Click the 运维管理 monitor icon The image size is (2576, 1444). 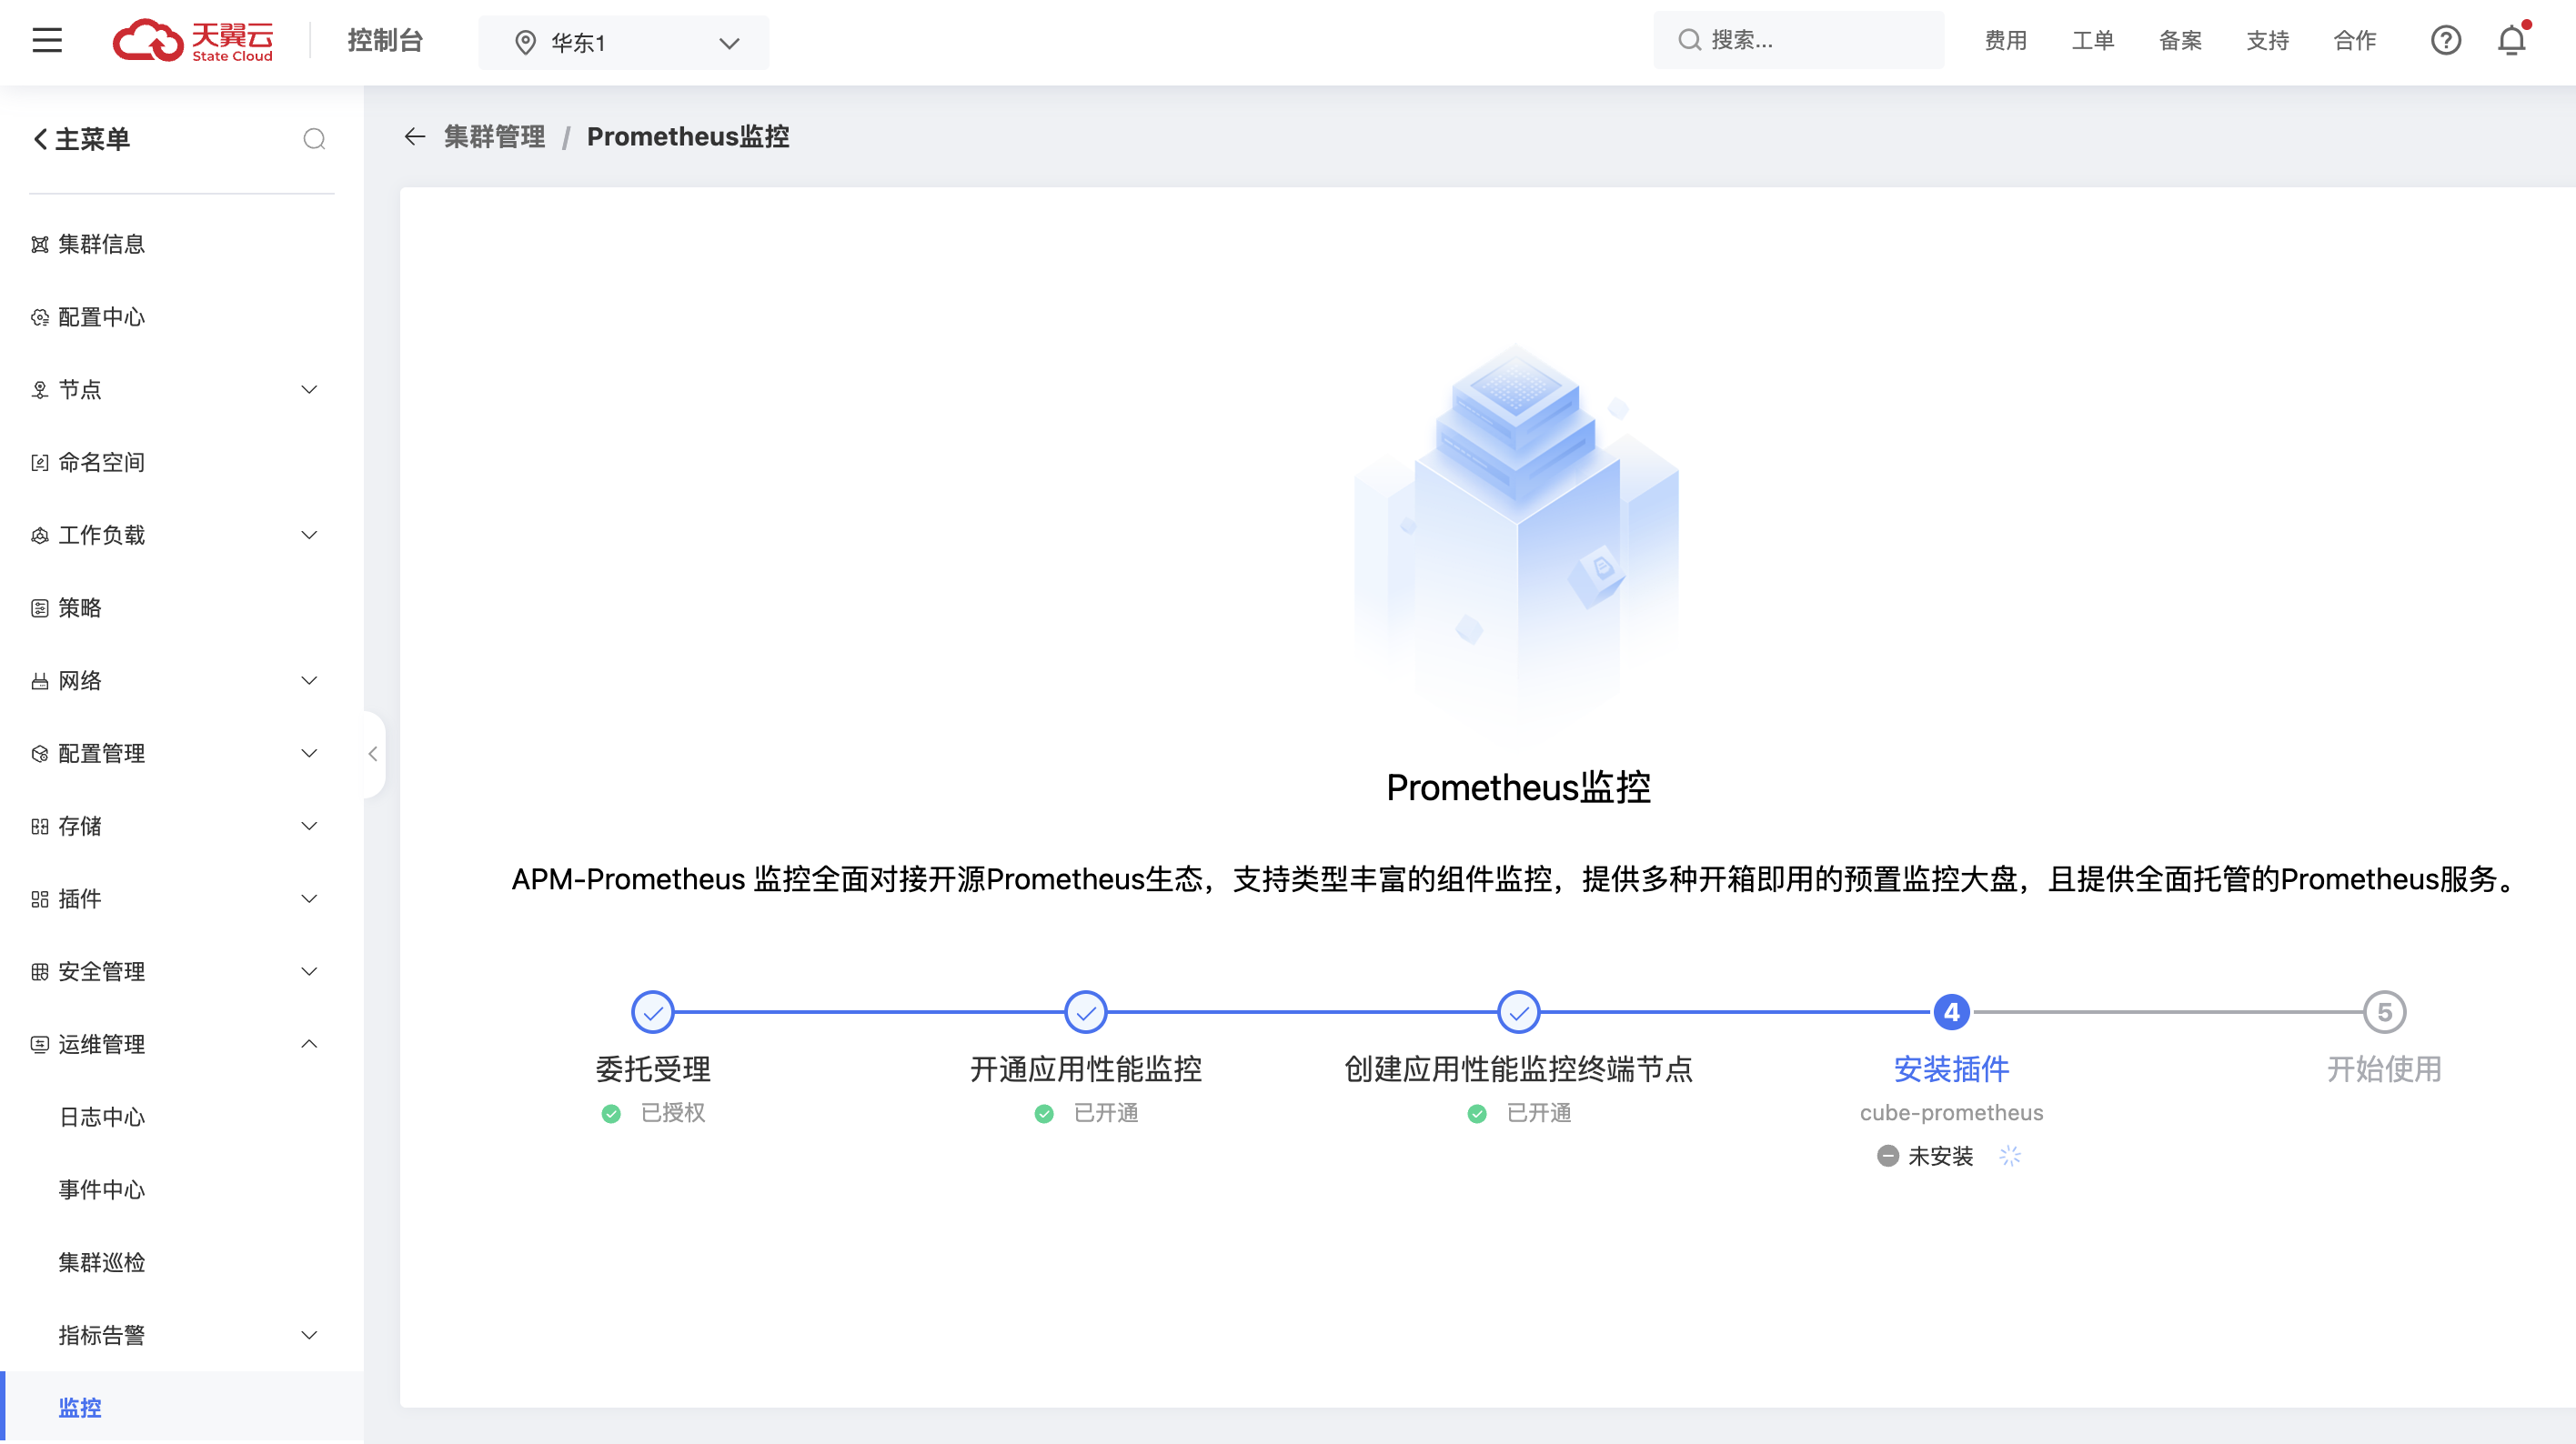pos(40,1045)
